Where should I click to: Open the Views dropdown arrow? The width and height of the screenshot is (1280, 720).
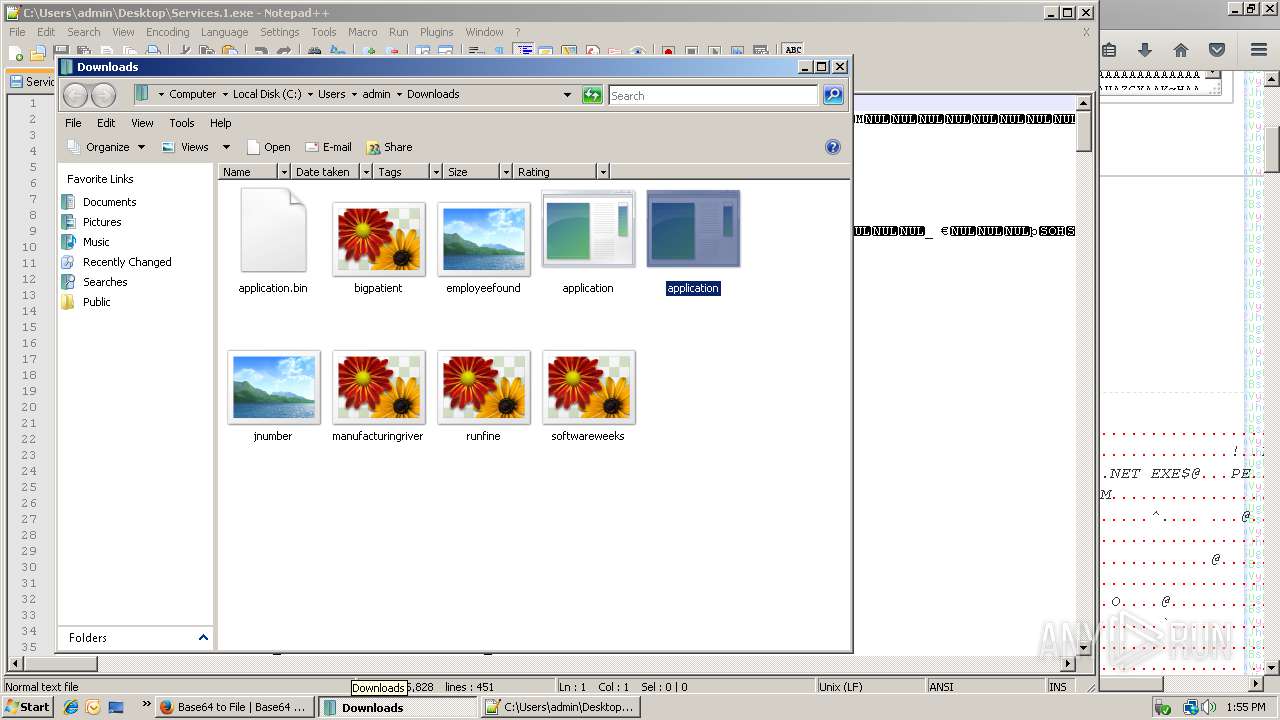point(226,147)
